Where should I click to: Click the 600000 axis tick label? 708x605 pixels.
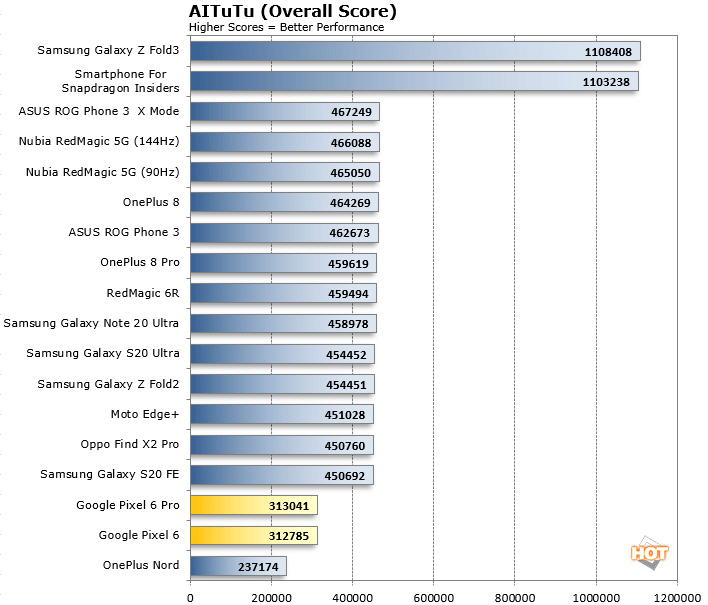[x=434, y=598]
